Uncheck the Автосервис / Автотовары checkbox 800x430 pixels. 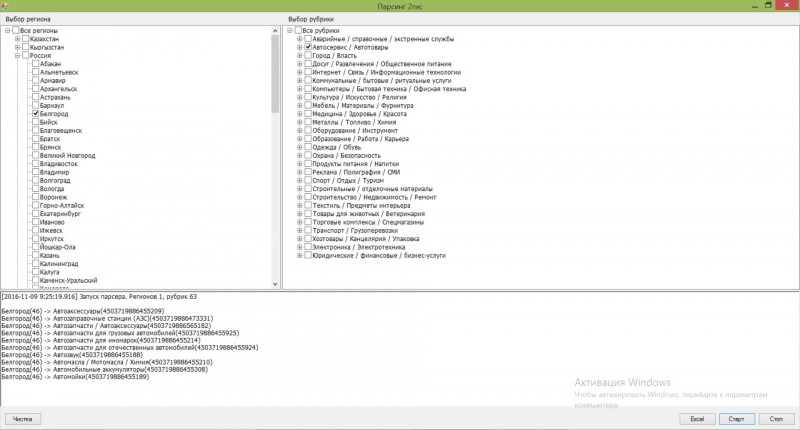[308, 47]
